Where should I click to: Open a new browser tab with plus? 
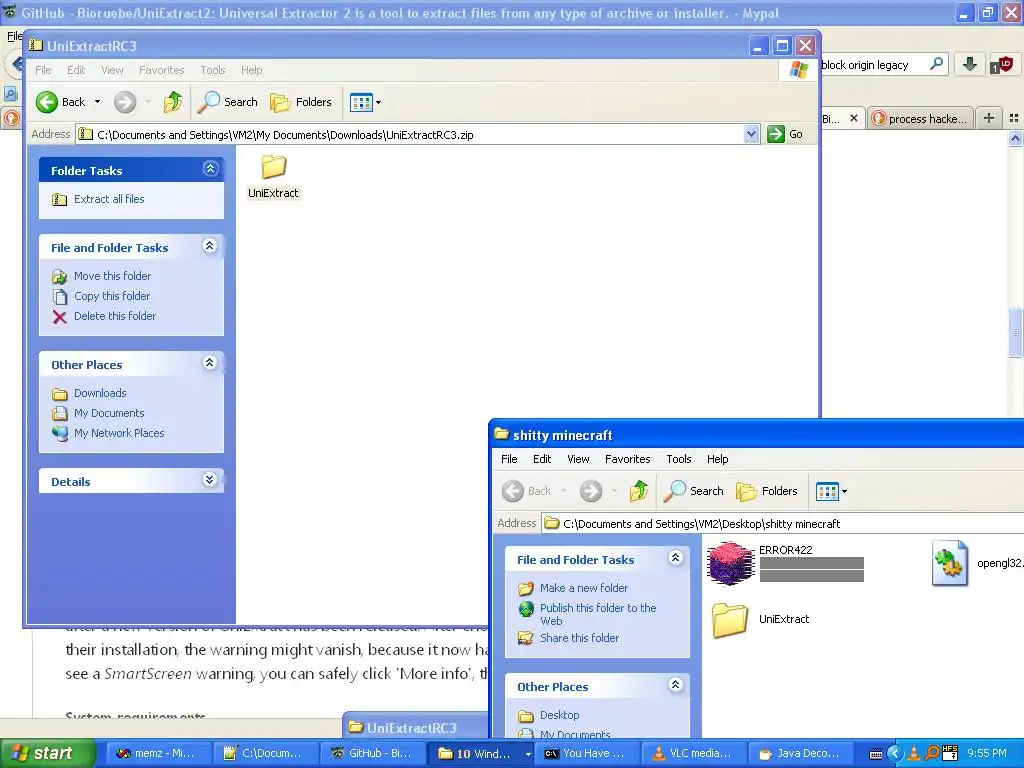point(989,118)
